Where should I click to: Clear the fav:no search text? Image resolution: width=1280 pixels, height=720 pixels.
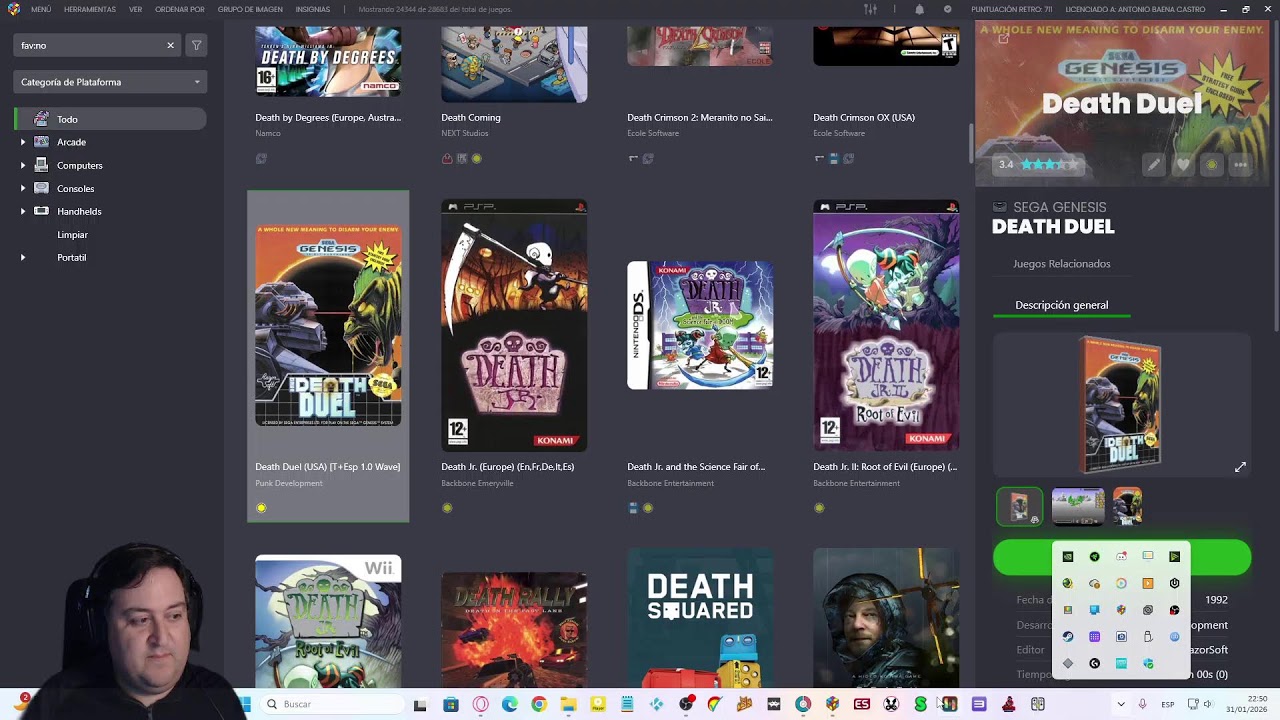[170, 45]
